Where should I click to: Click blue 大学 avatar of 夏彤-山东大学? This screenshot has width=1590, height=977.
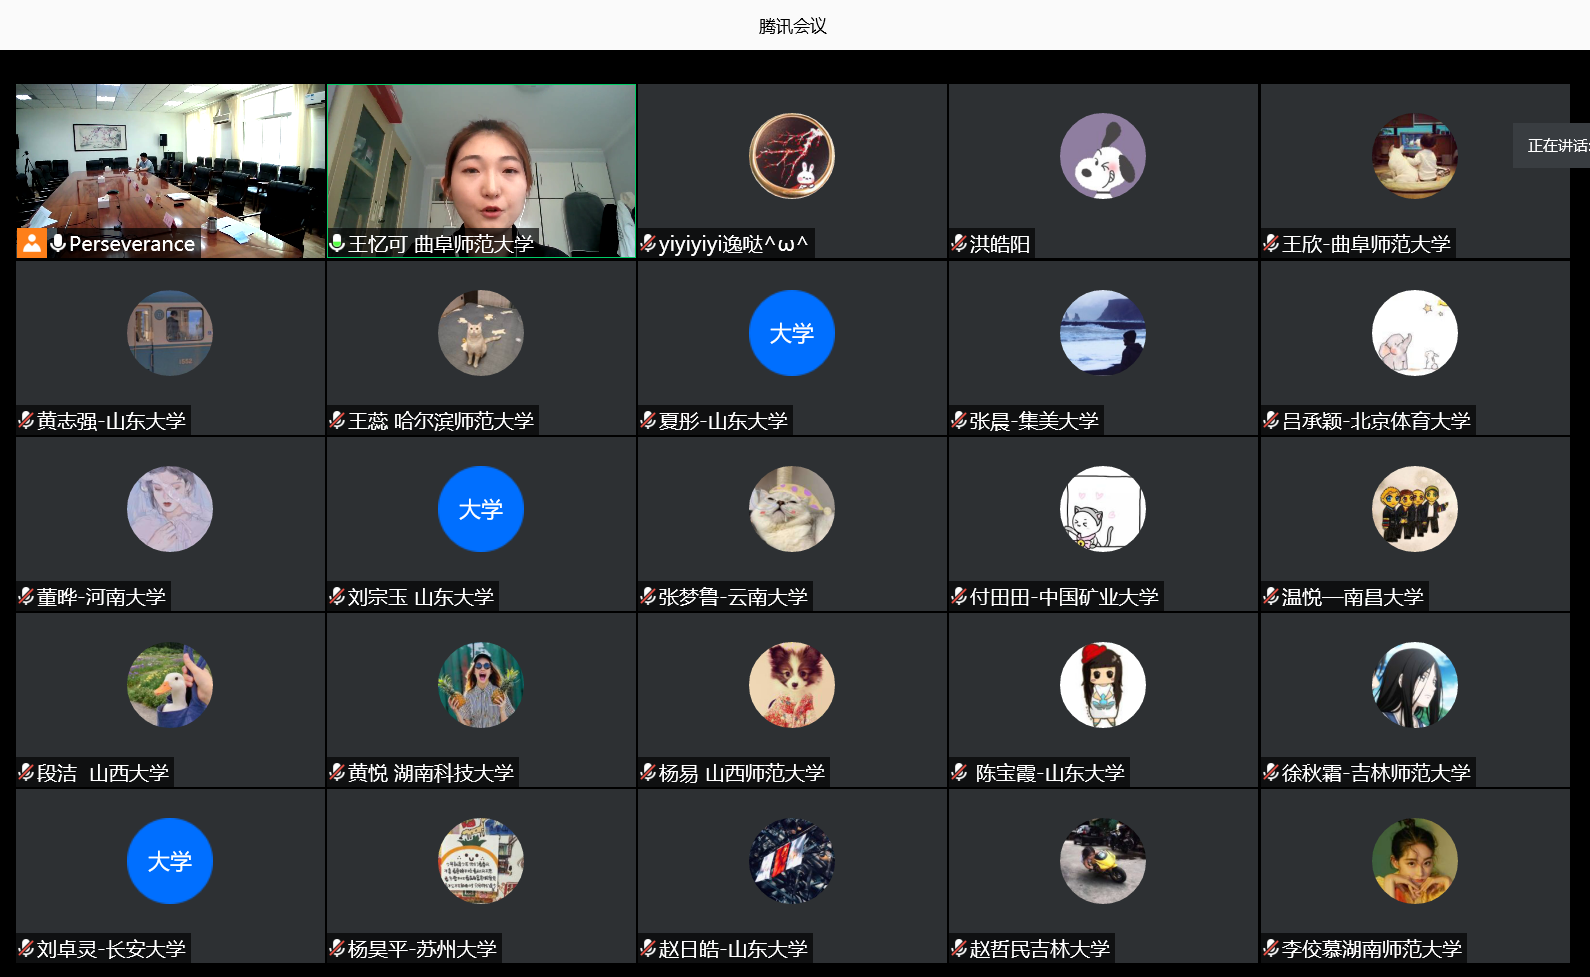791,333
